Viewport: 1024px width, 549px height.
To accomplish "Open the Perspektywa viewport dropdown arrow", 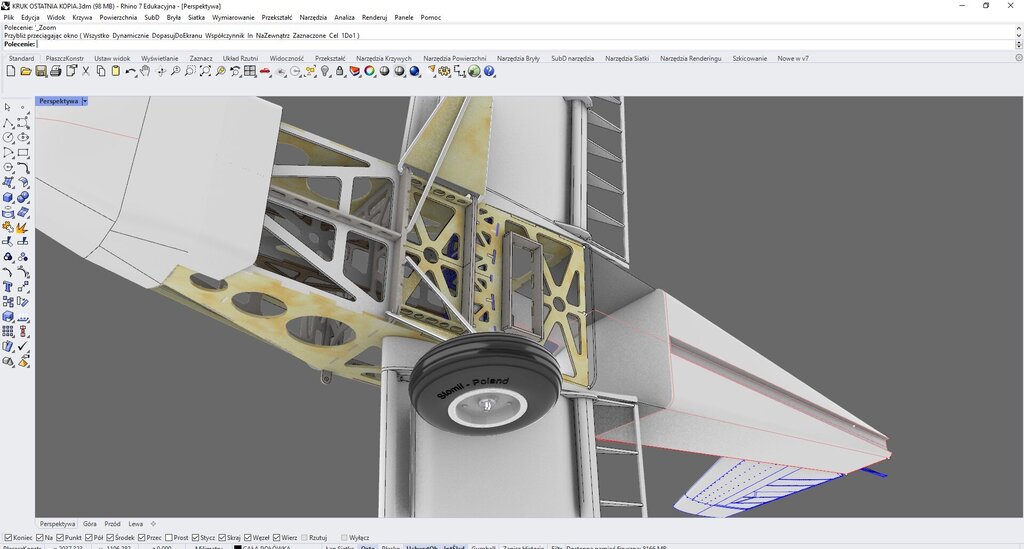I will pyautogui.click(x=85, y=101).
